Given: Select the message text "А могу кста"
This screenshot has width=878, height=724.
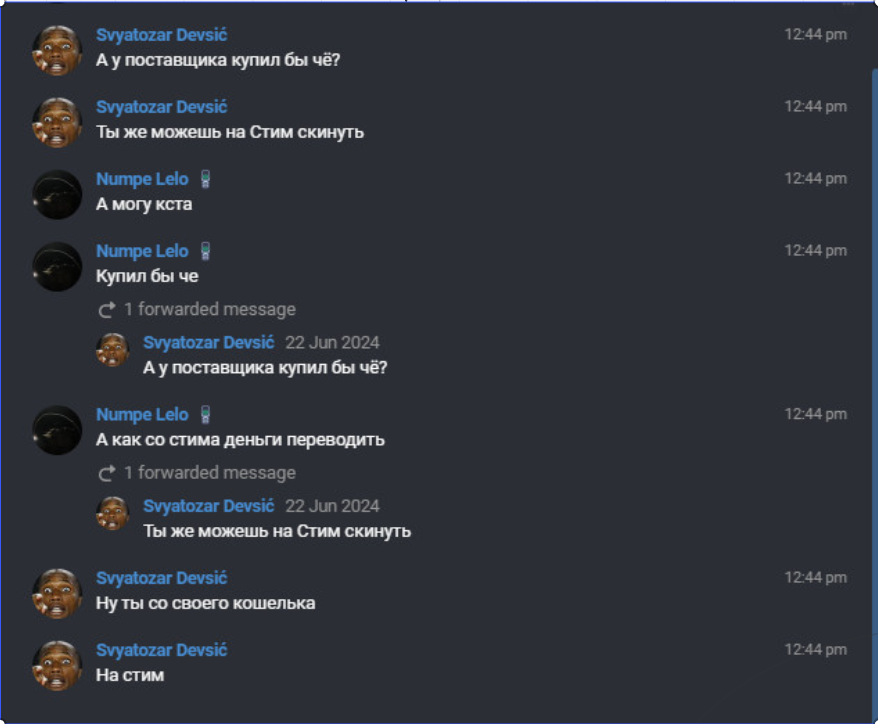Looking at the screenshot, I should tap(144, 204).
